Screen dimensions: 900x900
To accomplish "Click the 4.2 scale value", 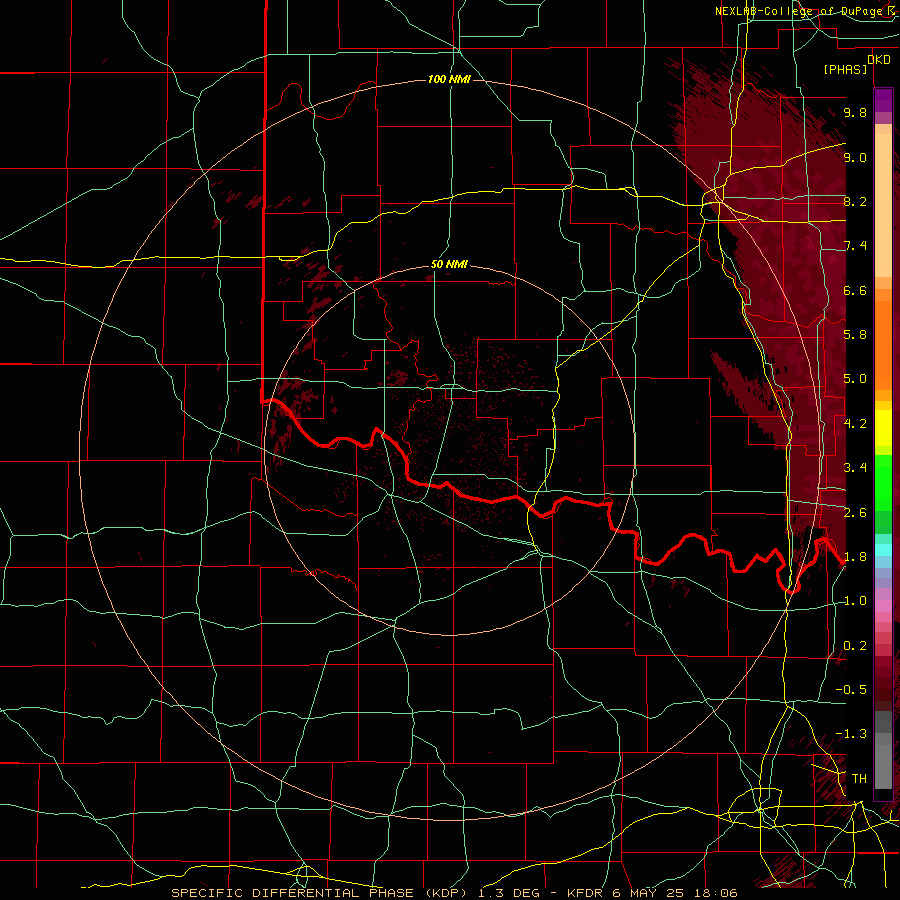I will 855,424.
